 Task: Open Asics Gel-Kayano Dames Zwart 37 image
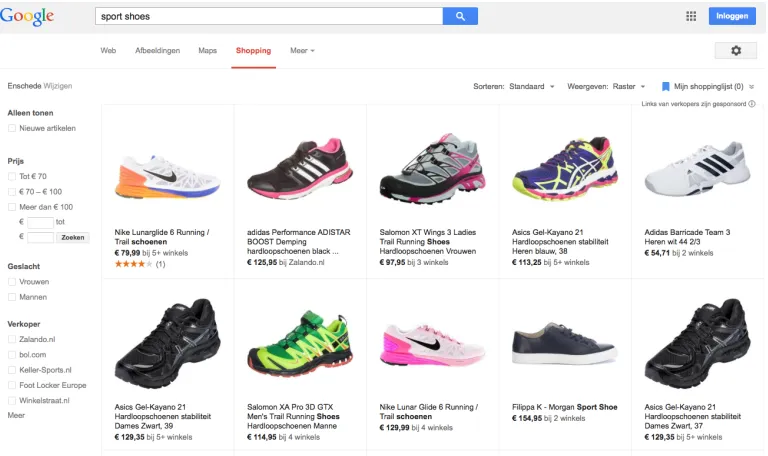click(697, 343)
